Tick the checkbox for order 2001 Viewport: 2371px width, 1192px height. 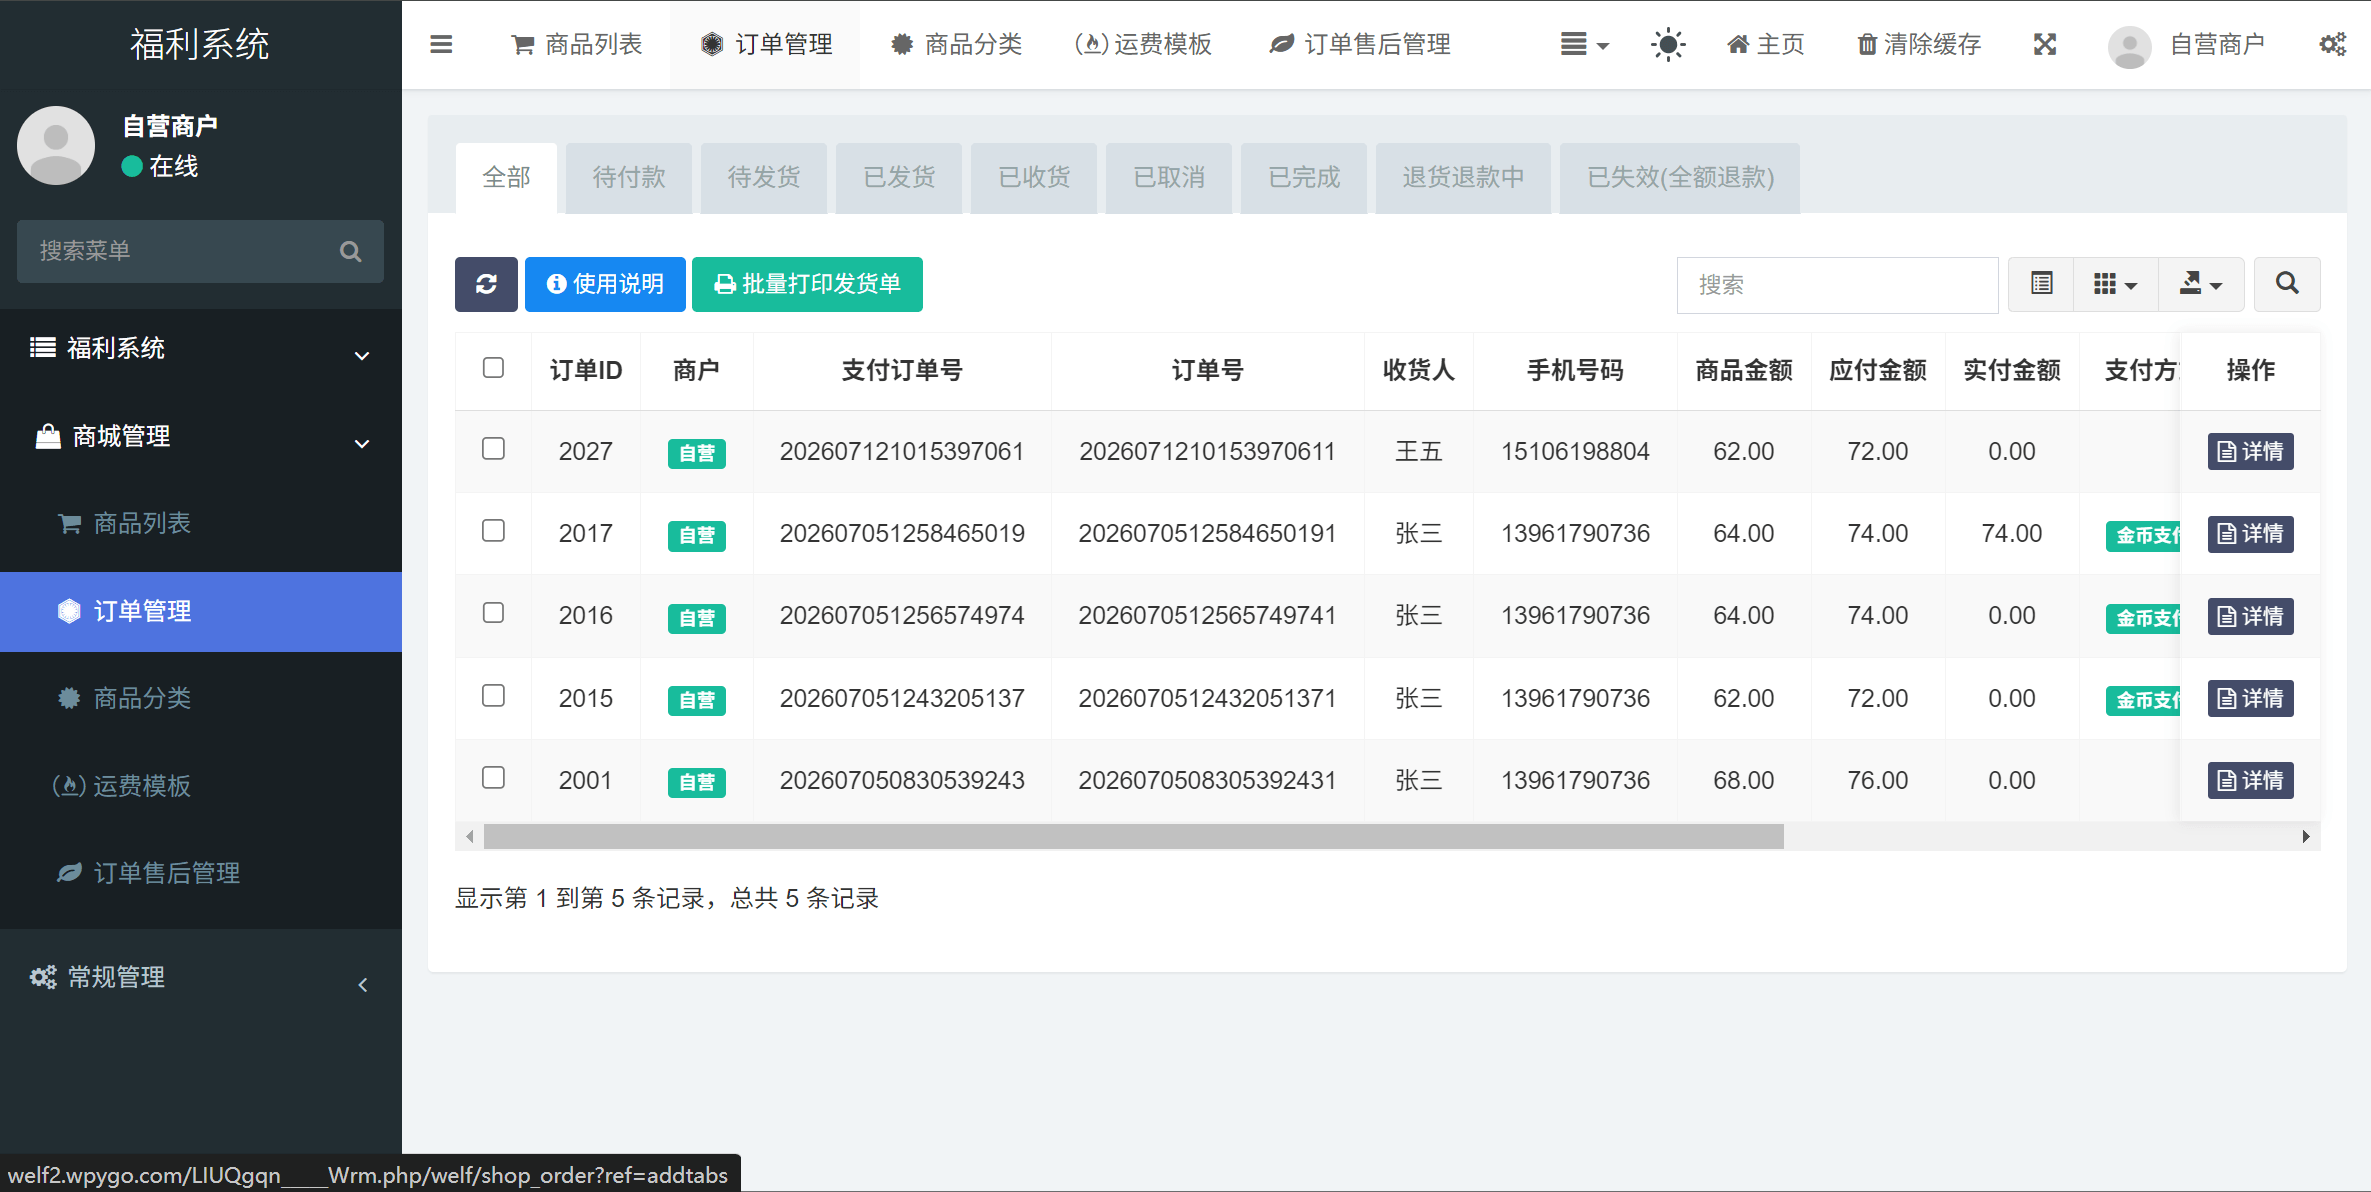tap(493, 778)
